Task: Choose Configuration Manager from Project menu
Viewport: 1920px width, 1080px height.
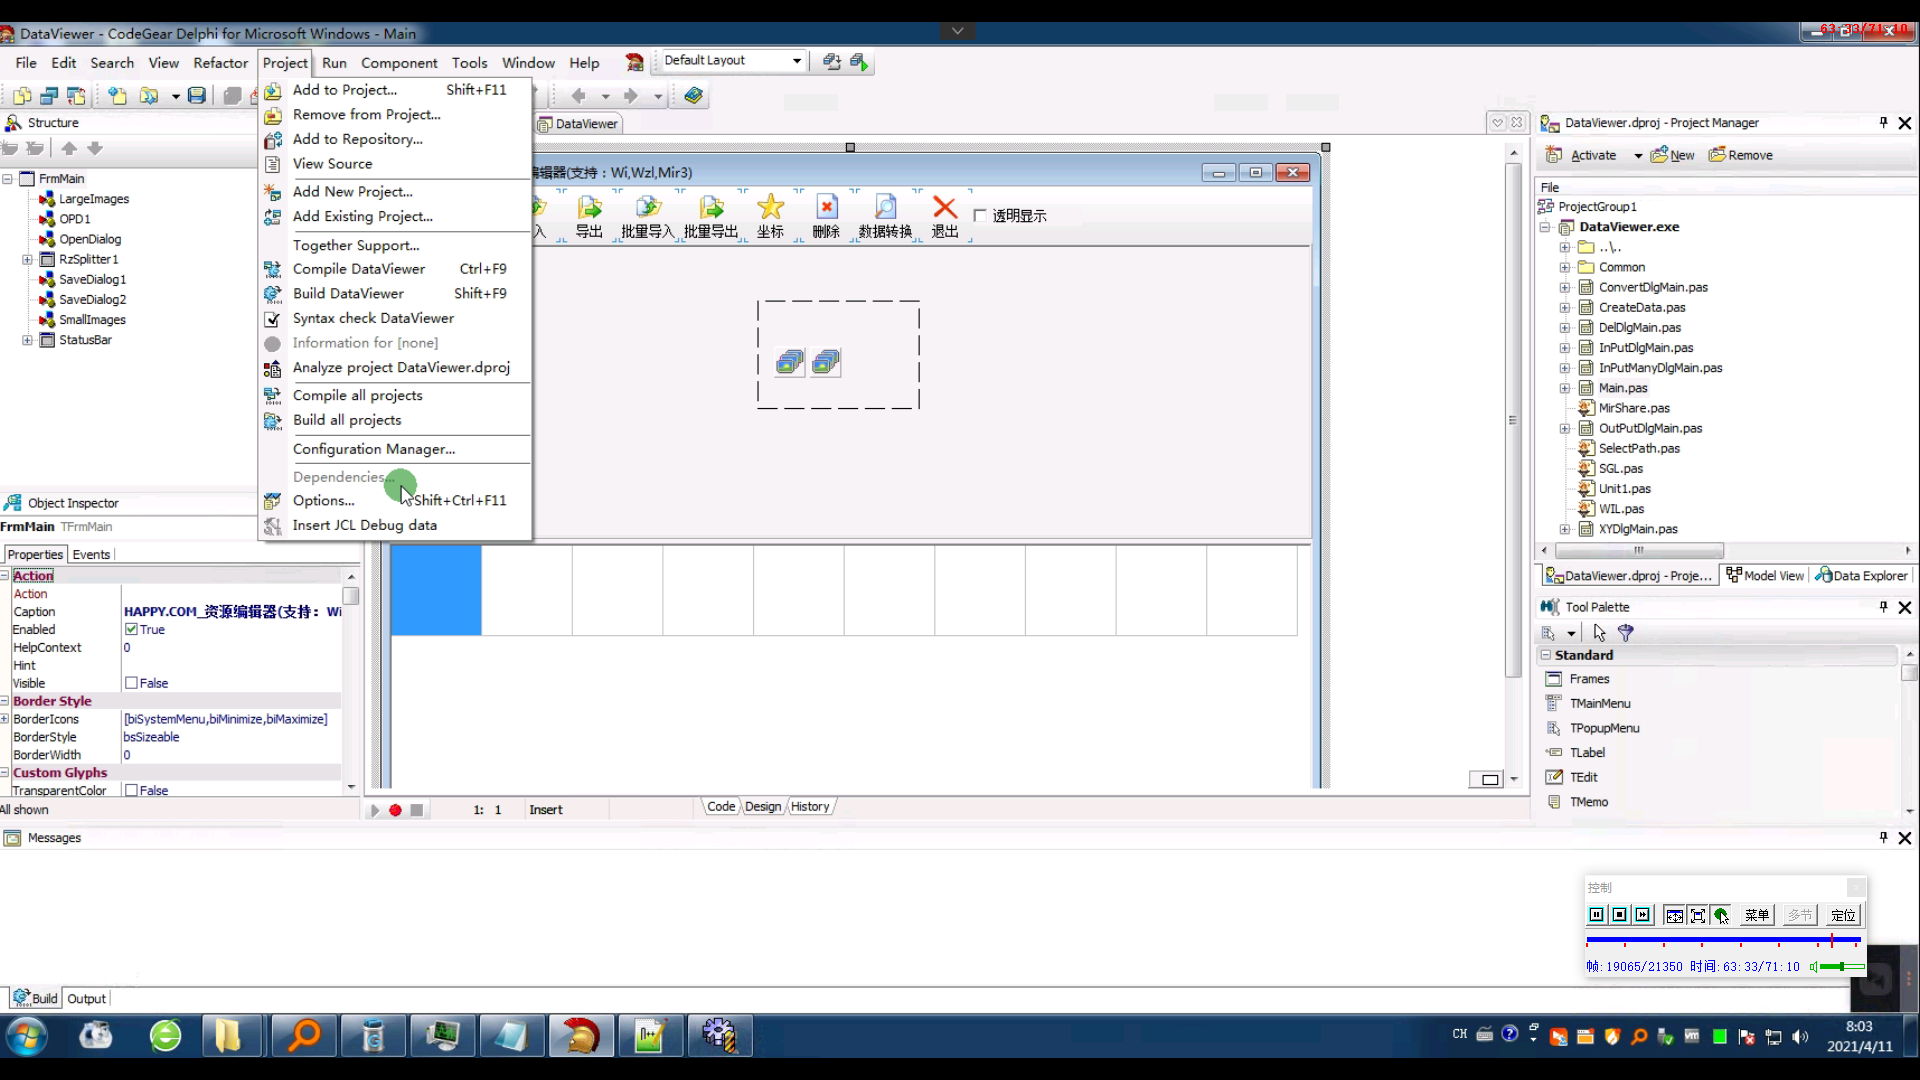Action: tap(374, 450)
